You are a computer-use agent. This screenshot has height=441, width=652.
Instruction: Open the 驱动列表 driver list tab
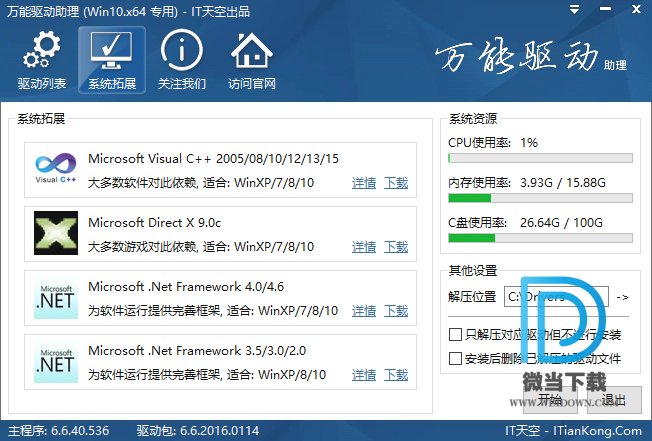point(42,60)
